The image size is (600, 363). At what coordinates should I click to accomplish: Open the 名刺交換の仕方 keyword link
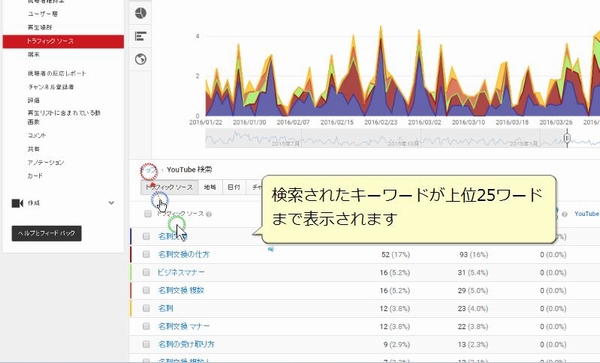pyautogui.click(x=184, y=254)
